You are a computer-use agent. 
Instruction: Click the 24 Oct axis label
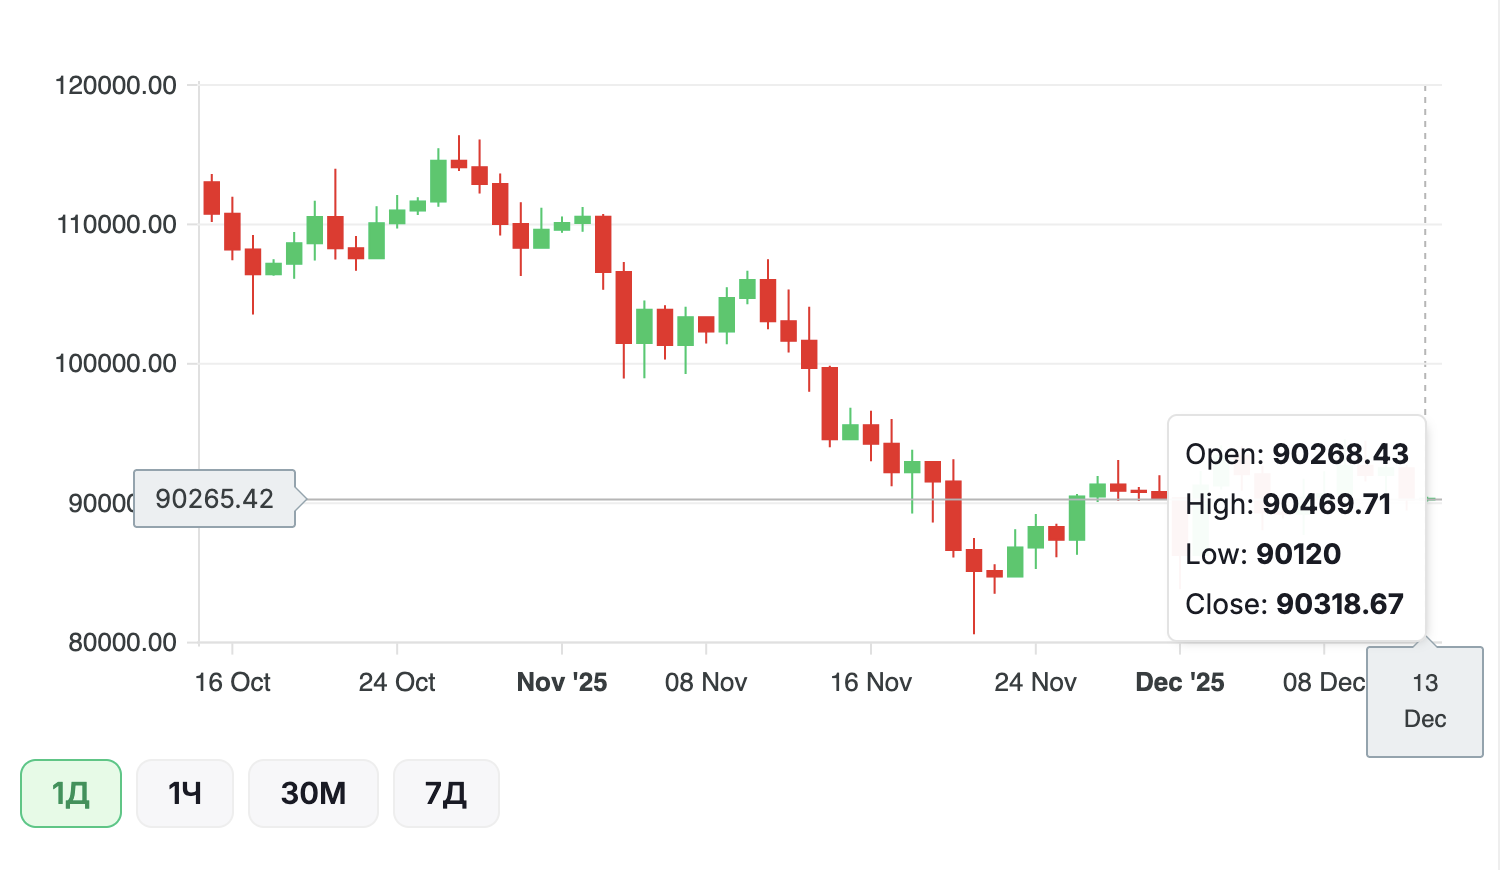tap(397, 682)
